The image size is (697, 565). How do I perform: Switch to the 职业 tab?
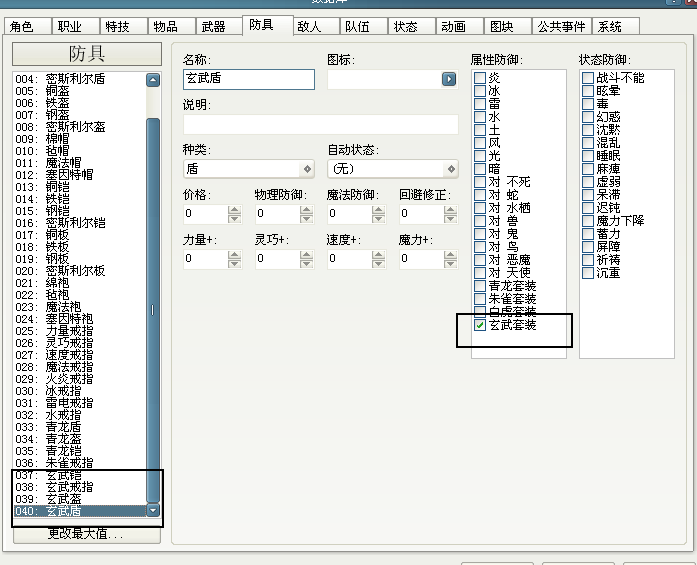pos(76,26)
